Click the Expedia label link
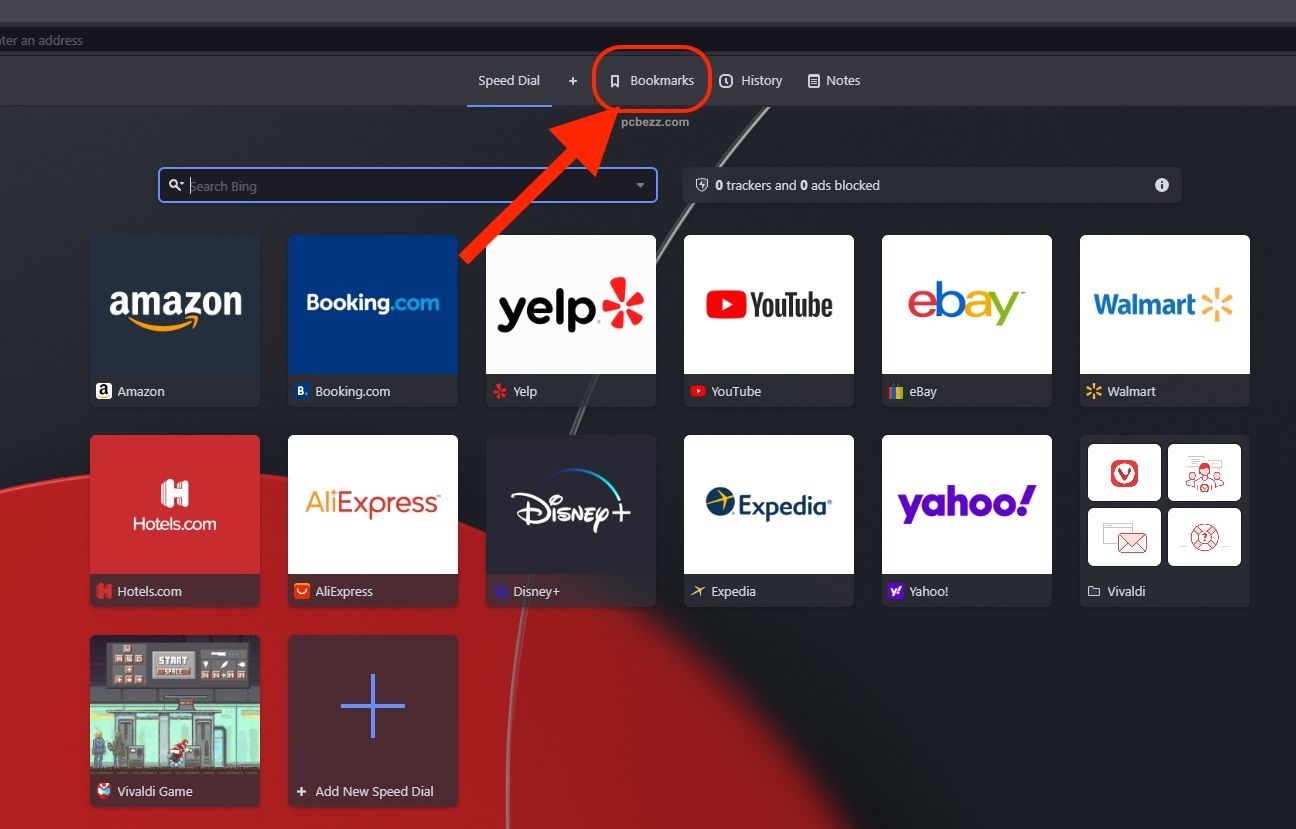This screenshot has width=1296, height=829. (733, 592)
